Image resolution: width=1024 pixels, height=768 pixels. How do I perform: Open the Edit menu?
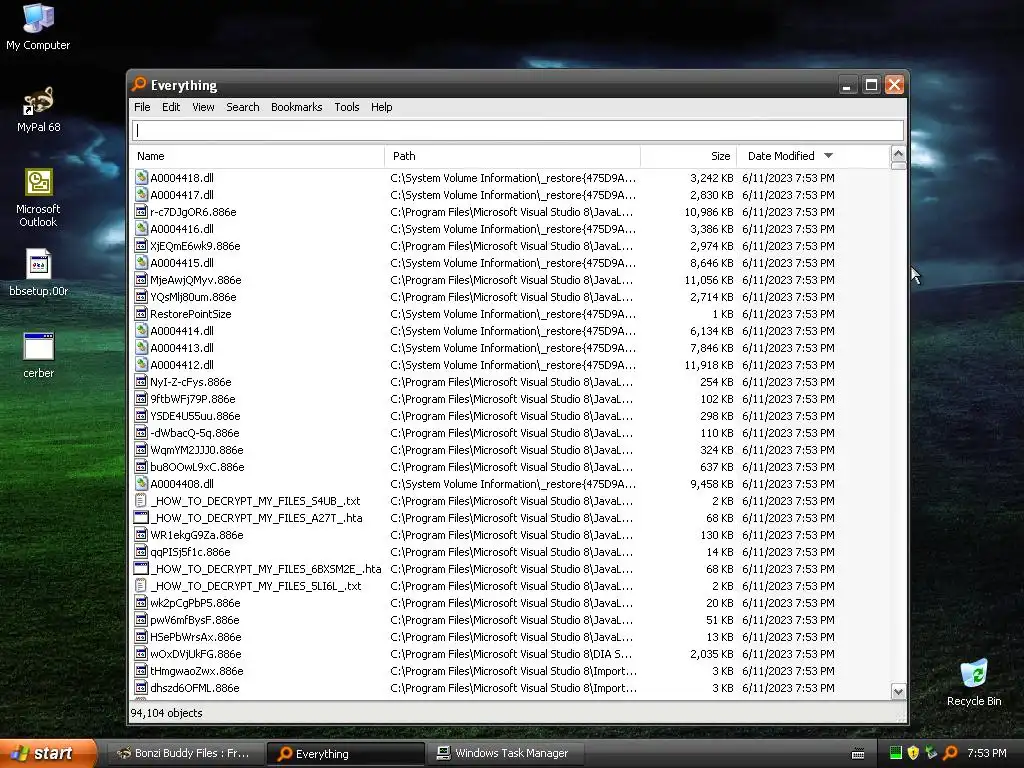pos(171,107)
